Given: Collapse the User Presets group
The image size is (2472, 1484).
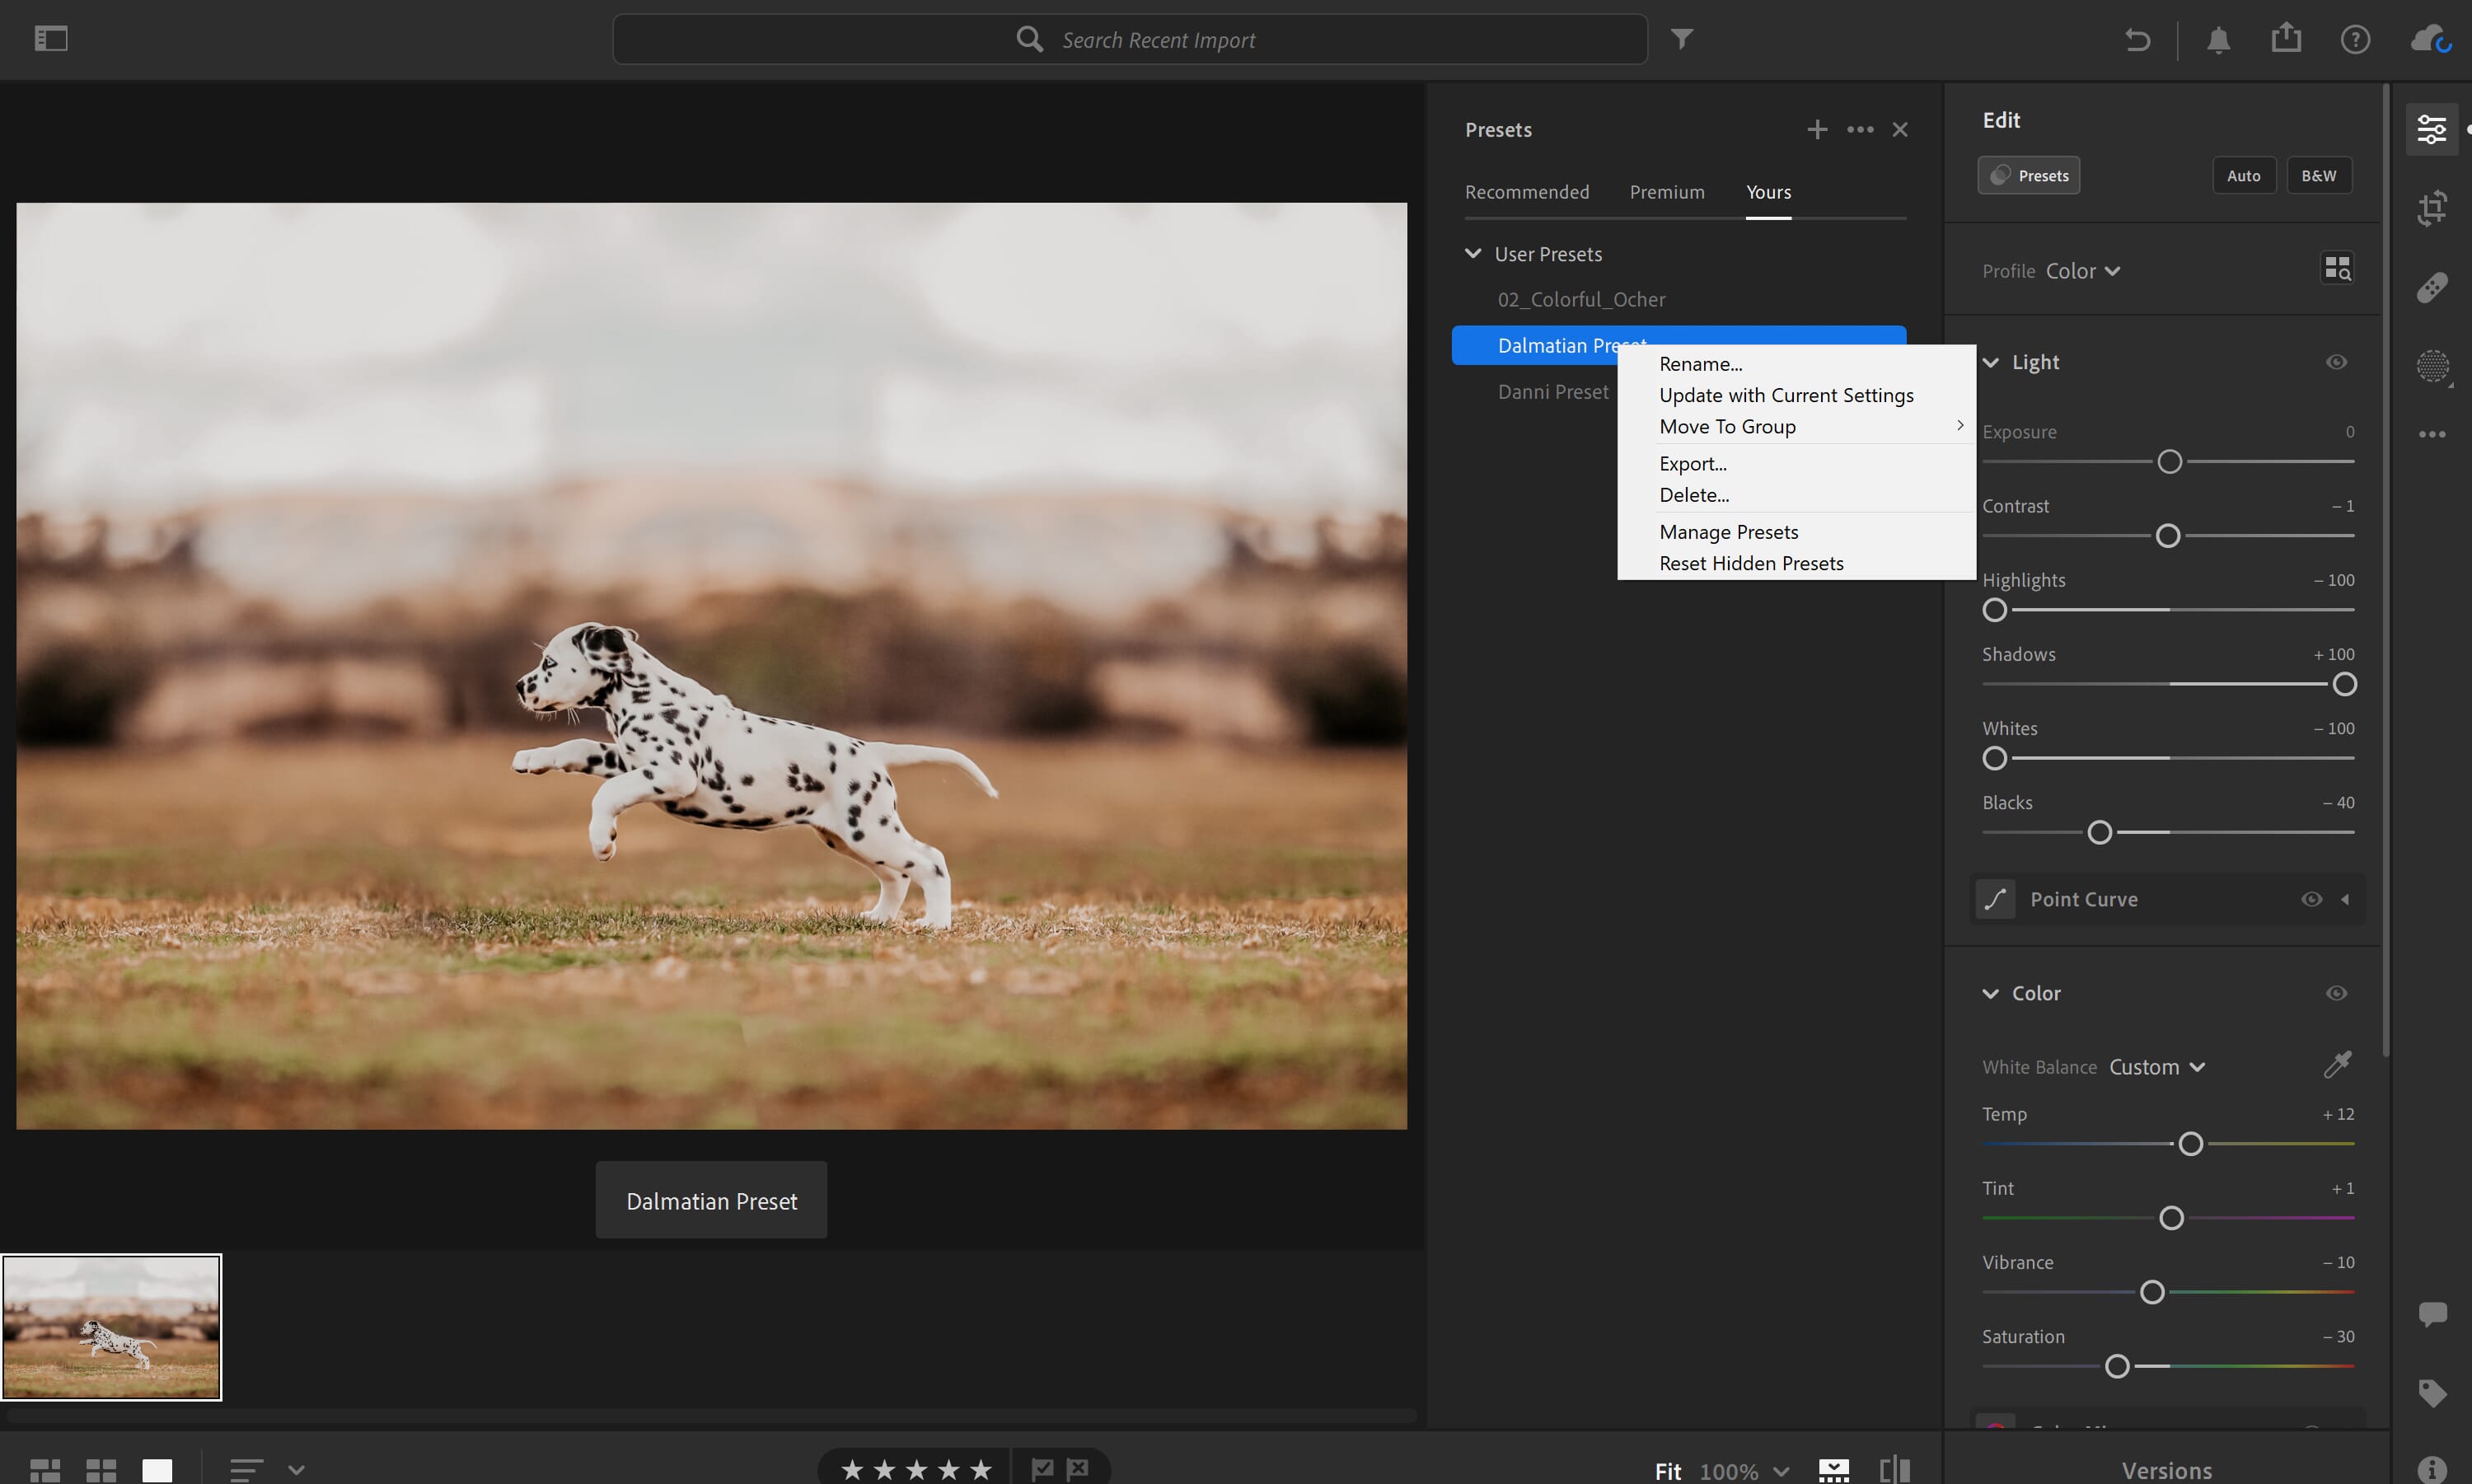Looking at the screenshot, I should click(x=1472, y=254).
